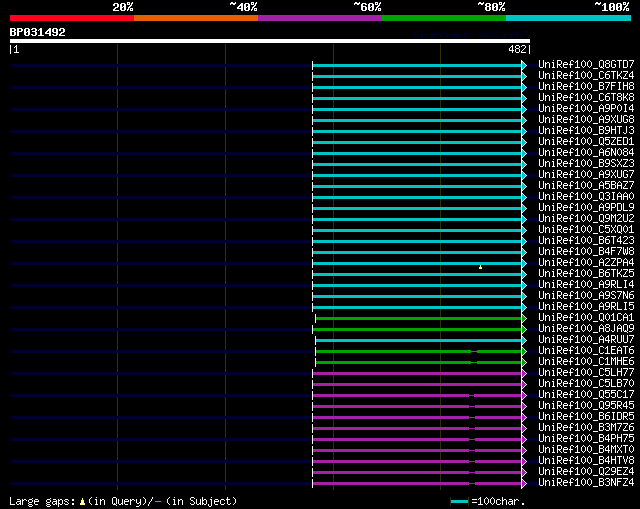Select the UniRef100_B7FIH8 hit label
The image size is (640, 509).
point(586,87)
